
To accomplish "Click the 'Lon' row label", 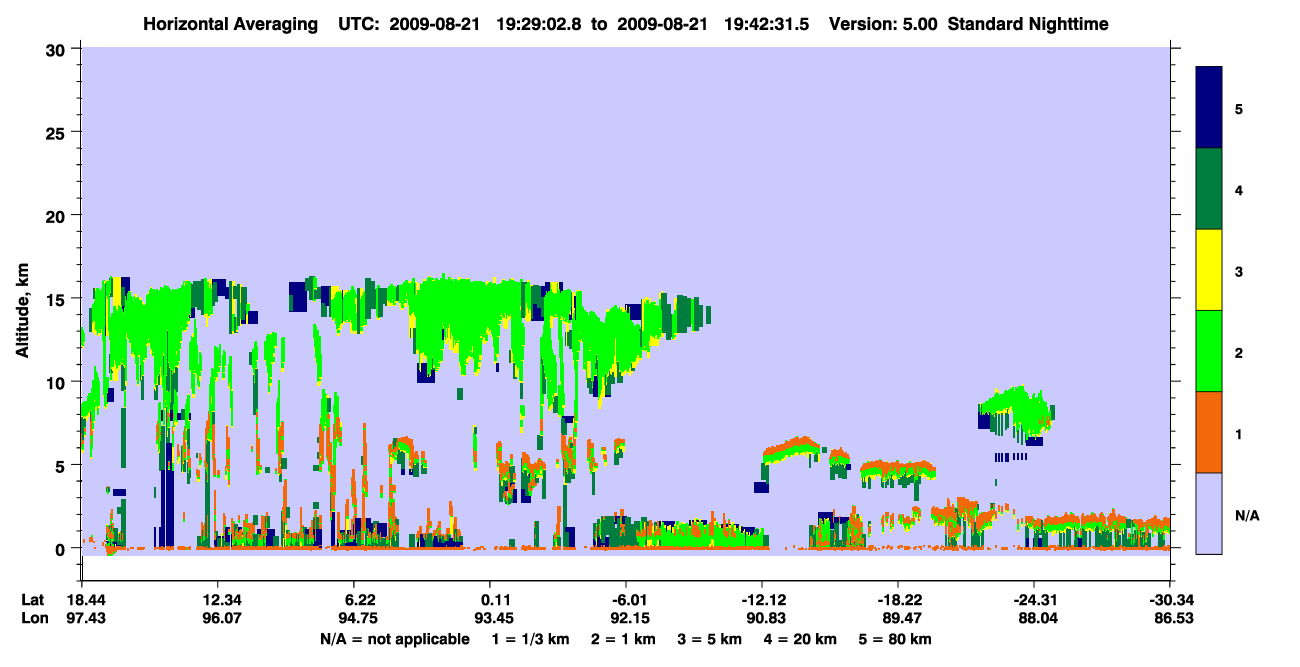I will (x=33, y=618).
